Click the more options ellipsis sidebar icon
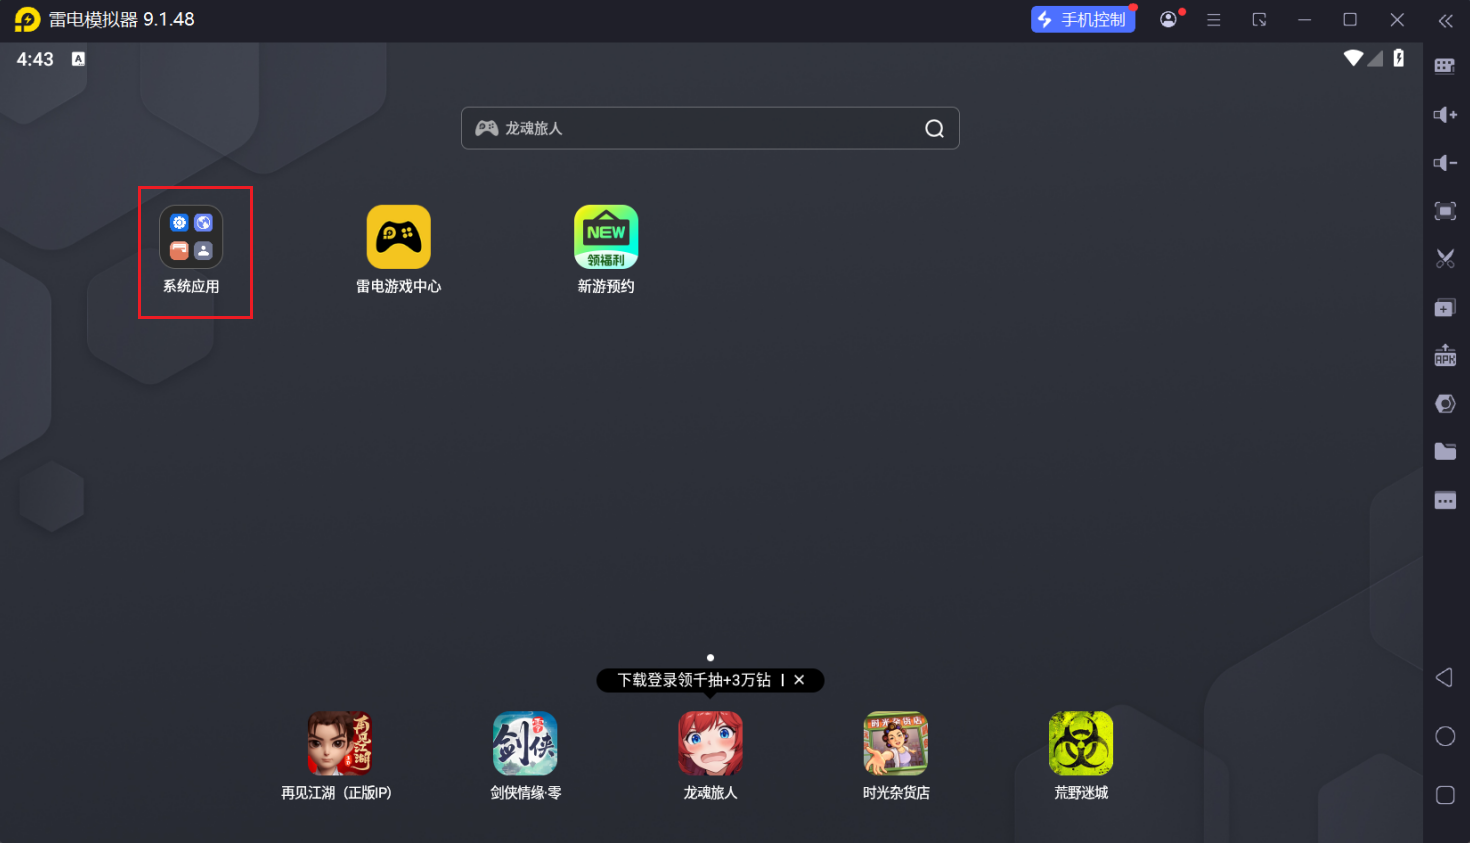Screen dimensions: 1470x843 [1445, 500]
